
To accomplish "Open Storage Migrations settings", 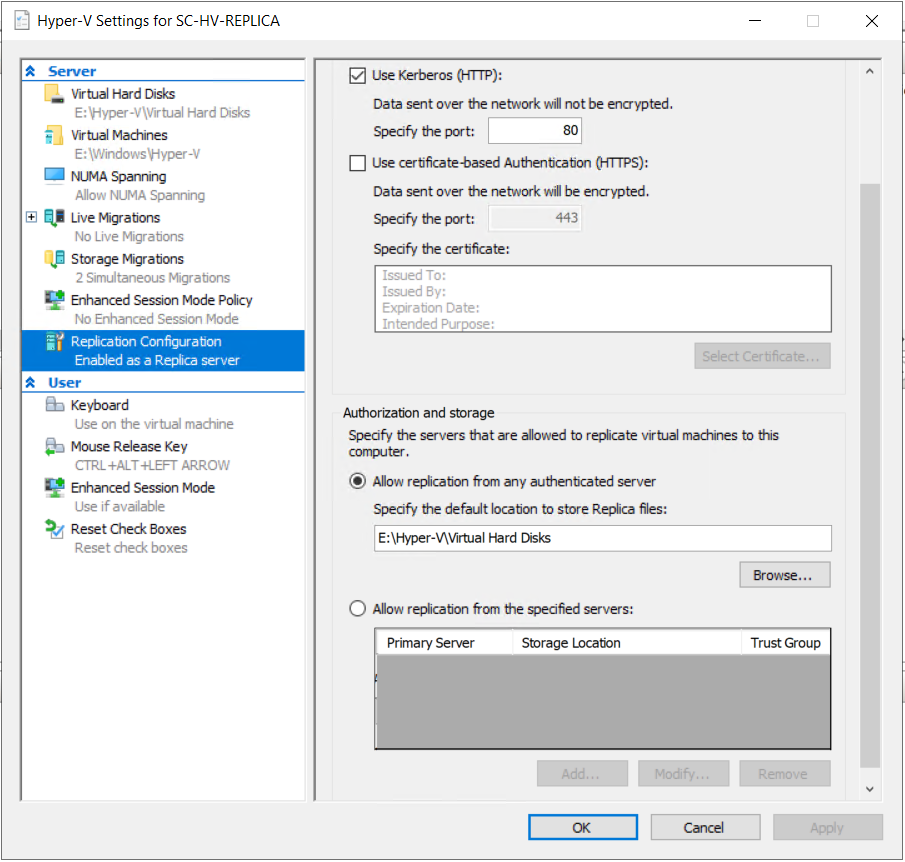I will (x=127, y=259).
